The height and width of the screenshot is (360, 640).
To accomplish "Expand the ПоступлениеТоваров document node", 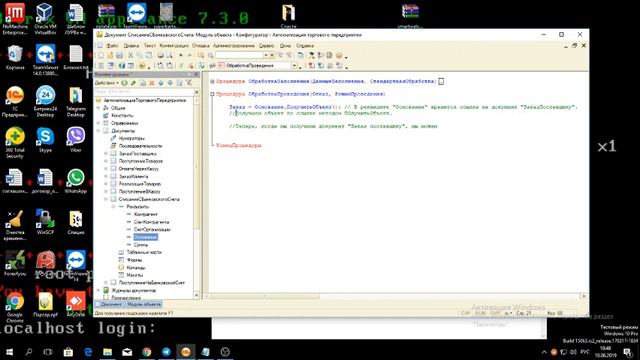I will tap(106, 161).
